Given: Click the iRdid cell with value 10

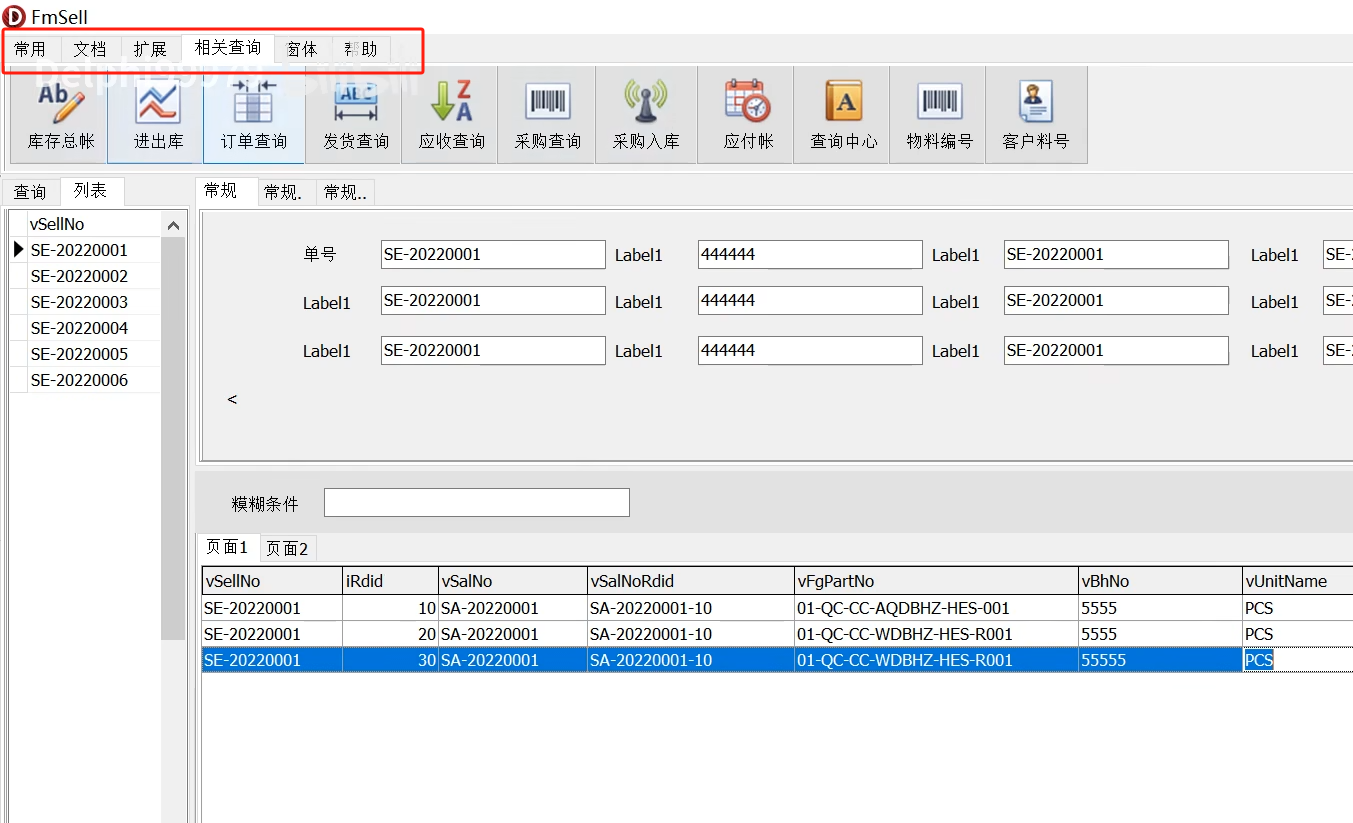Looking at the screenshot, I should point(390,608).
